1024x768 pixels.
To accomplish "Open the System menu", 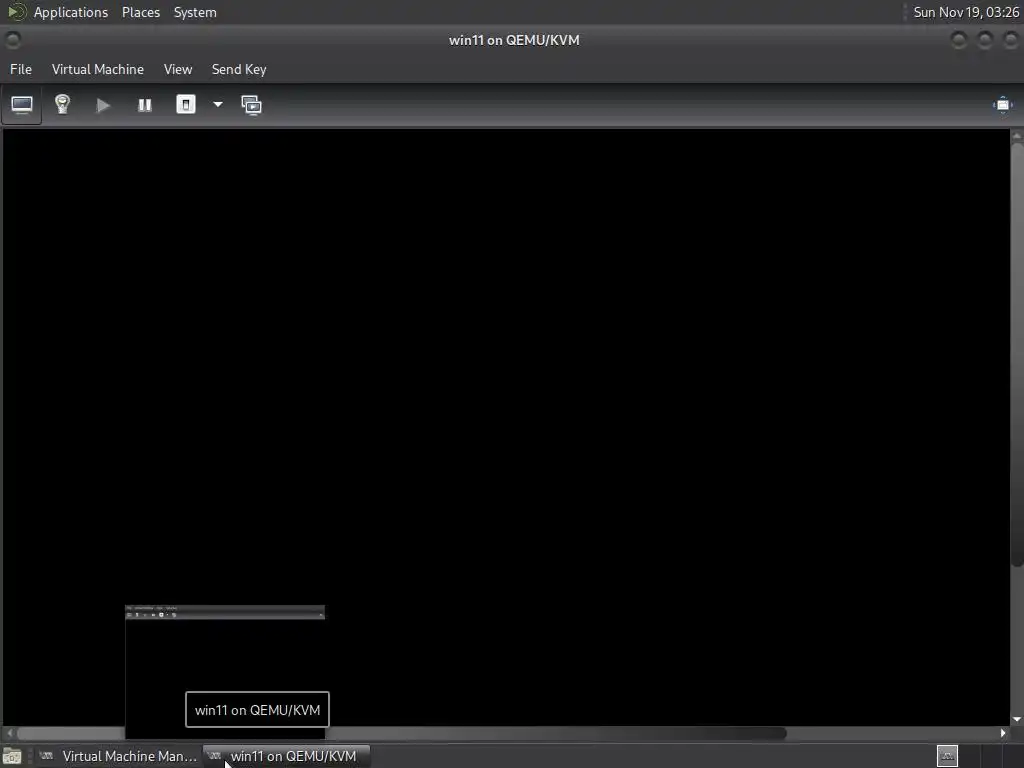I will pyautogui.click(x=195, y=12).
